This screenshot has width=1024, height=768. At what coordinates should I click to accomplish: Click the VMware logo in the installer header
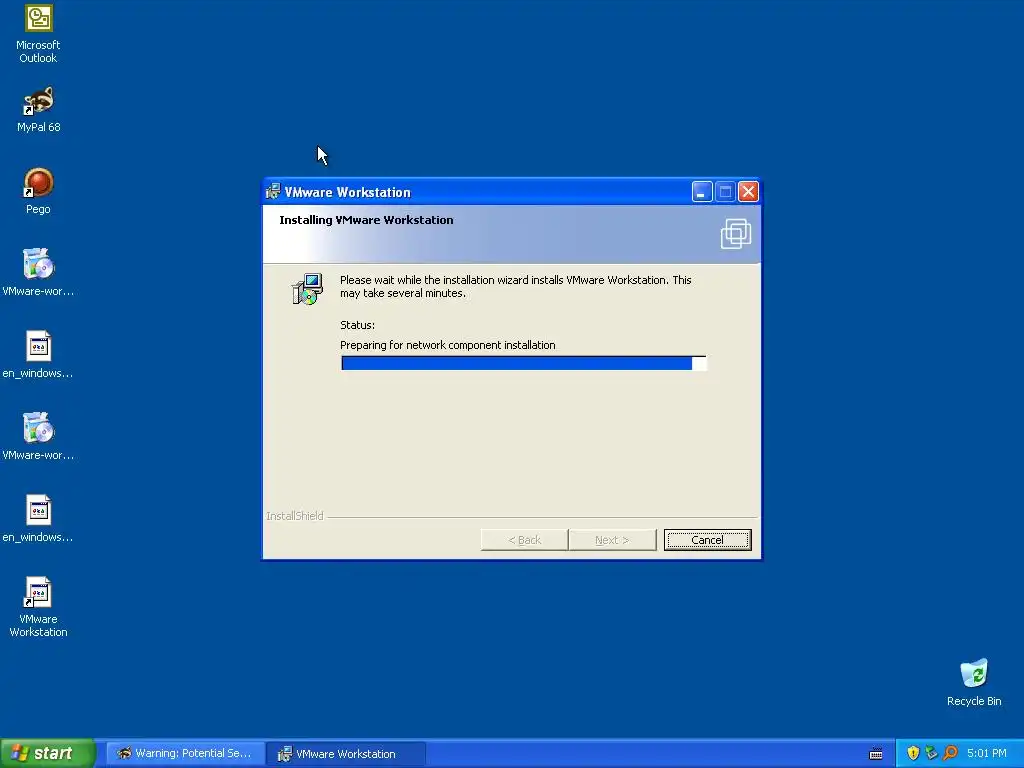[736, 234]
